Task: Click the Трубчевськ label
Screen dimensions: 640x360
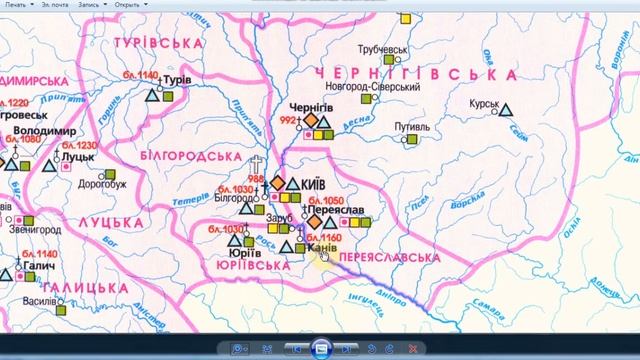Action: click(x=382, y=50)
